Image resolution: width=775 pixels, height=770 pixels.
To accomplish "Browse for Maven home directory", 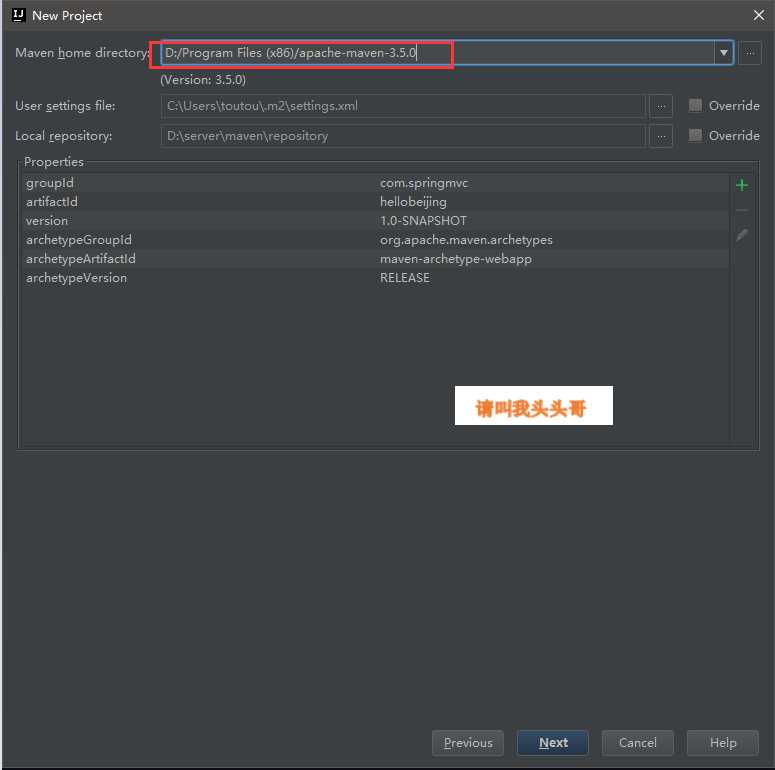I will tap(750, 52).
